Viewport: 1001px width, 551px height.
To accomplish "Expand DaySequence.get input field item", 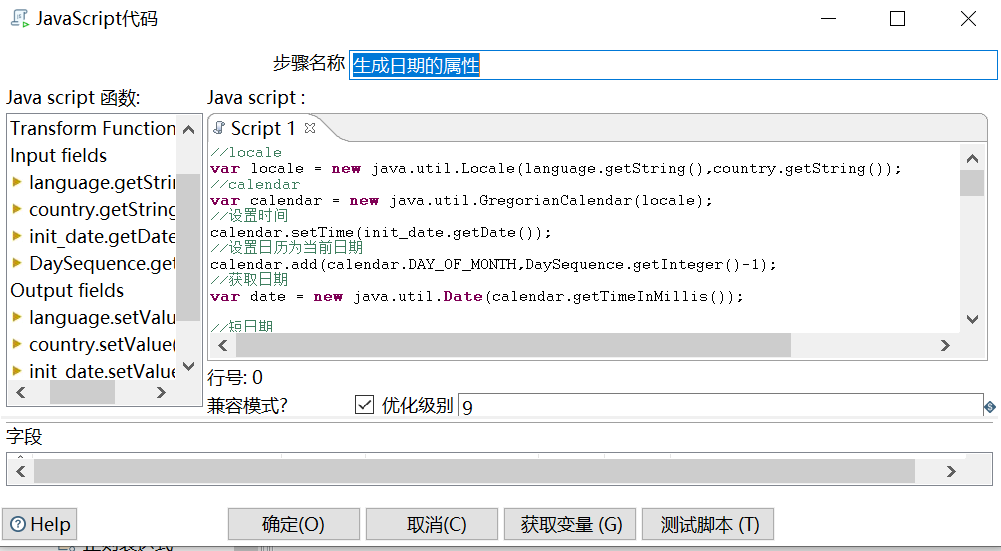I will point(17,263).
